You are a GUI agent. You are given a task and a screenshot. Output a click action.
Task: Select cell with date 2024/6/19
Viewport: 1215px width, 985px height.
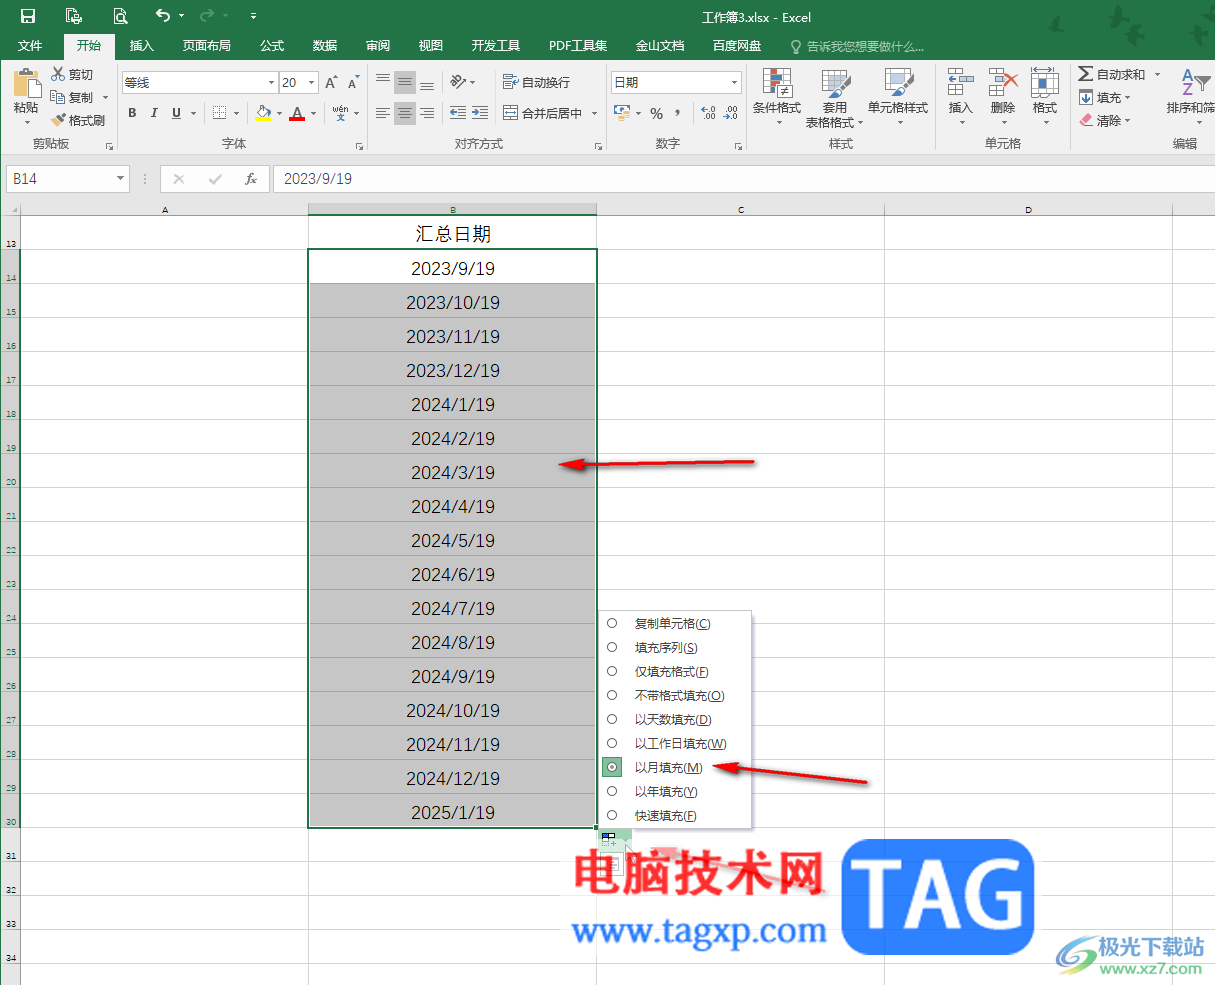click(x=453, y=574)
